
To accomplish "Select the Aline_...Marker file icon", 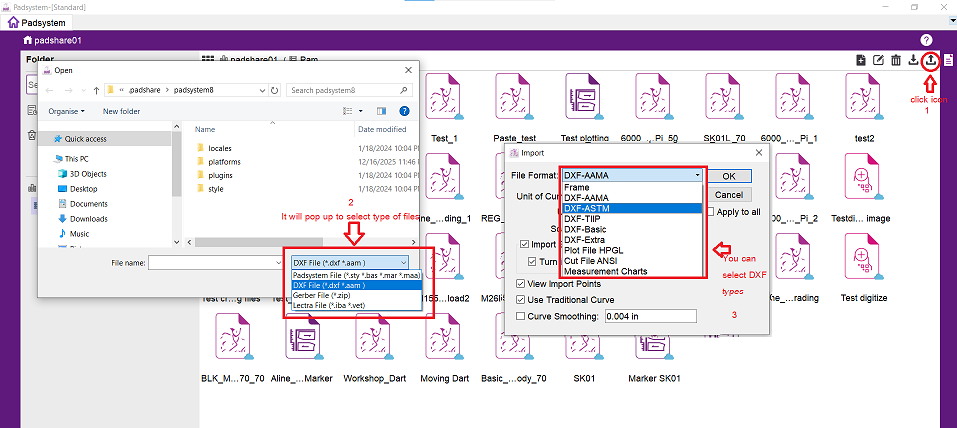I will click(304, 335).
